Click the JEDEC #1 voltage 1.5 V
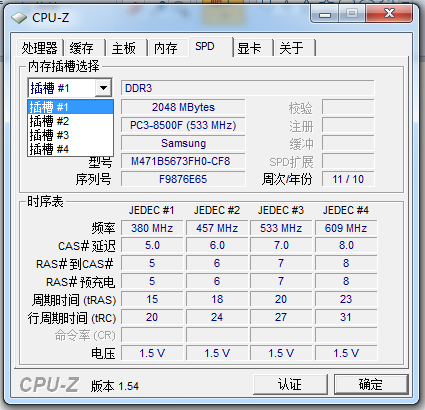 pyautogui.click(x=152, y=353)
